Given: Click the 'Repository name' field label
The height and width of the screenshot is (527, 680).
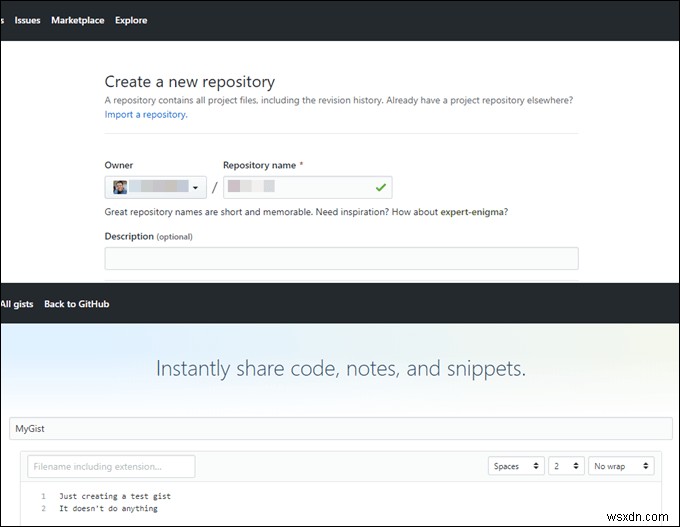Looking at the screenshot, I should 259,165.
